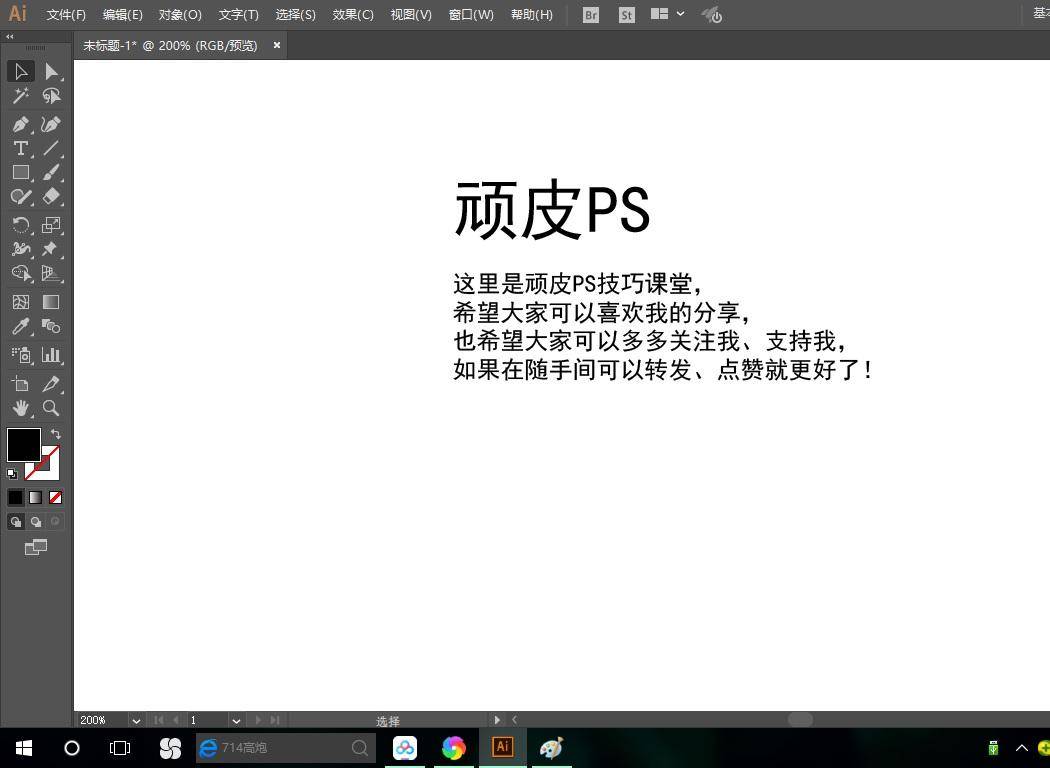
Task: Select the Rotate tool
Action: pyautogui.click(x=21, y=225)
